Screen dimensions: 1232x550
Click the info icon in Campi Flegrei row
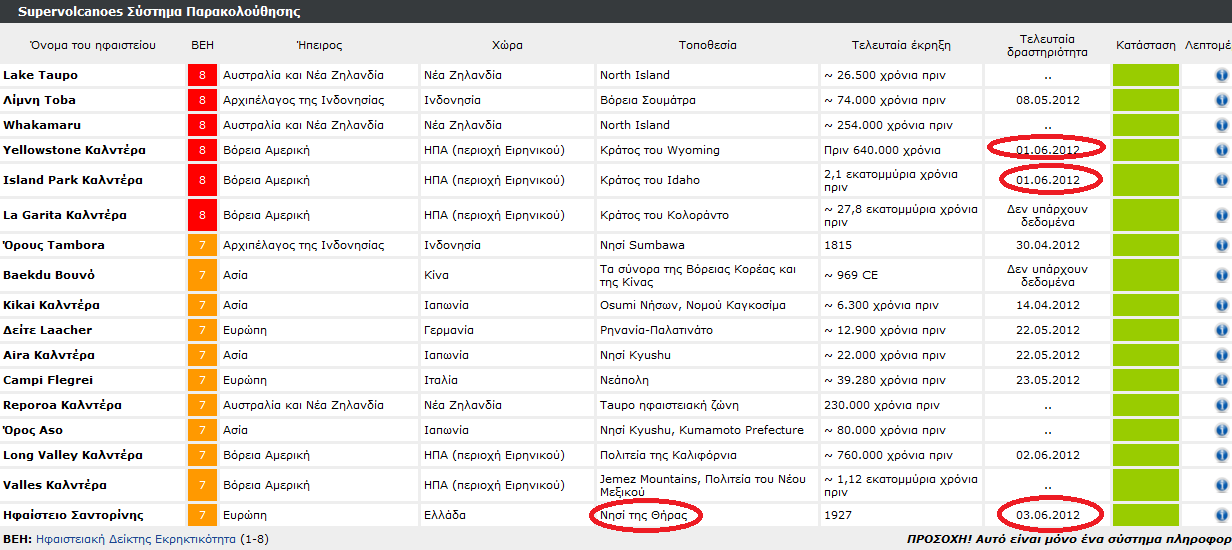1222,380
